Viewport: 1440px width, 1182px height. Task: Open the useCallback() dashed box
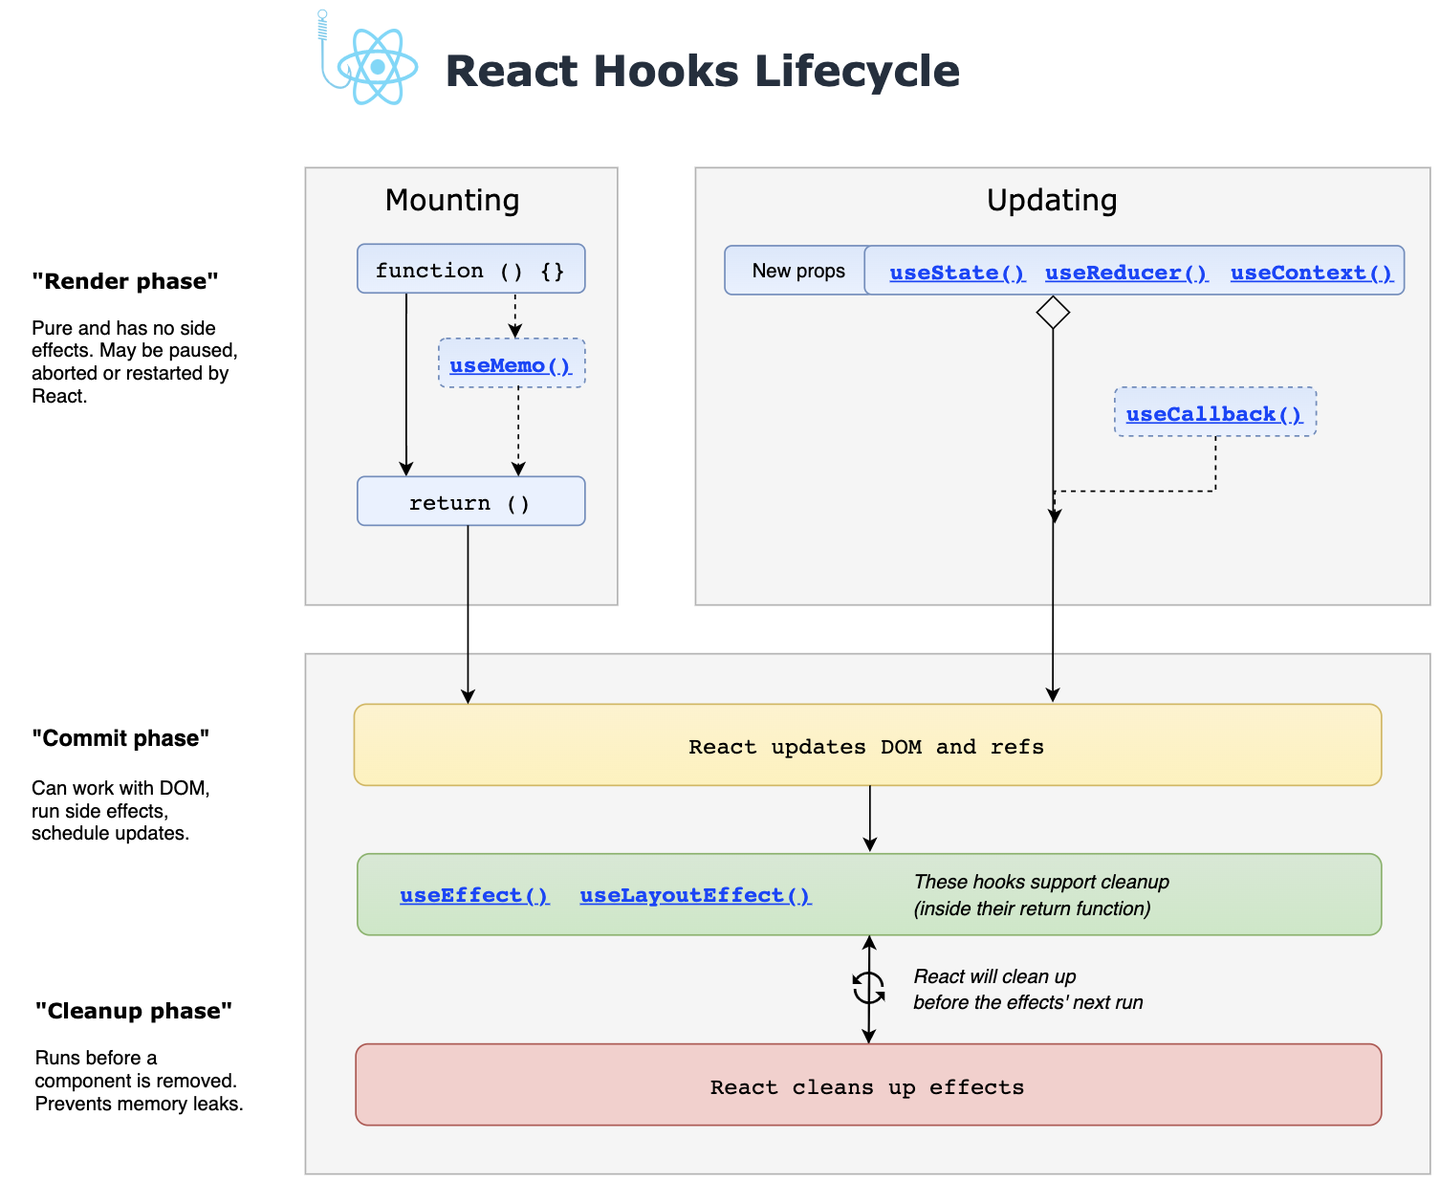click(x=1214, y=413)
